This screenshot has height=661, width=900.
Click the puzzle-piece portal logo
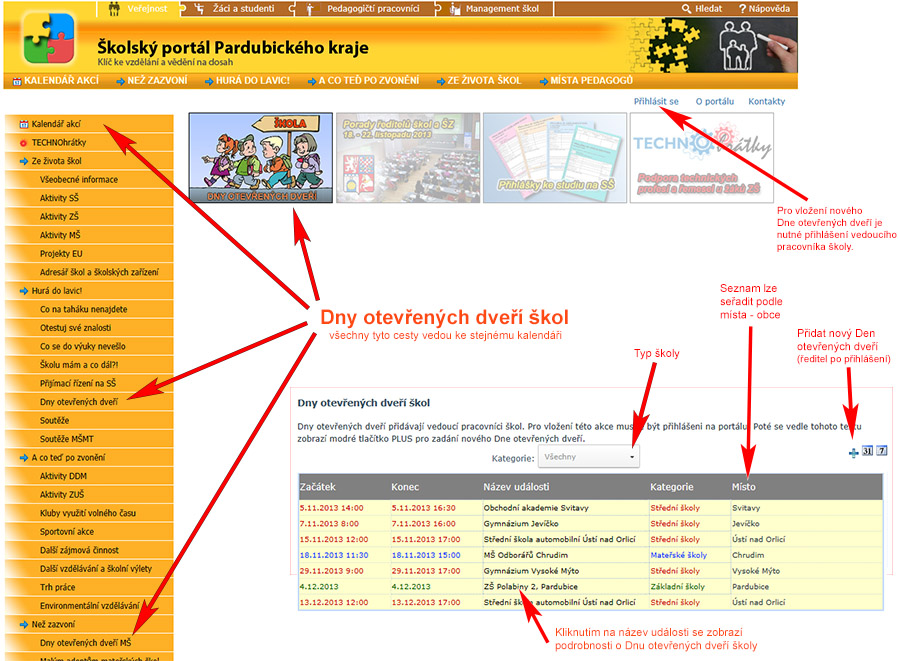[49, 38]
